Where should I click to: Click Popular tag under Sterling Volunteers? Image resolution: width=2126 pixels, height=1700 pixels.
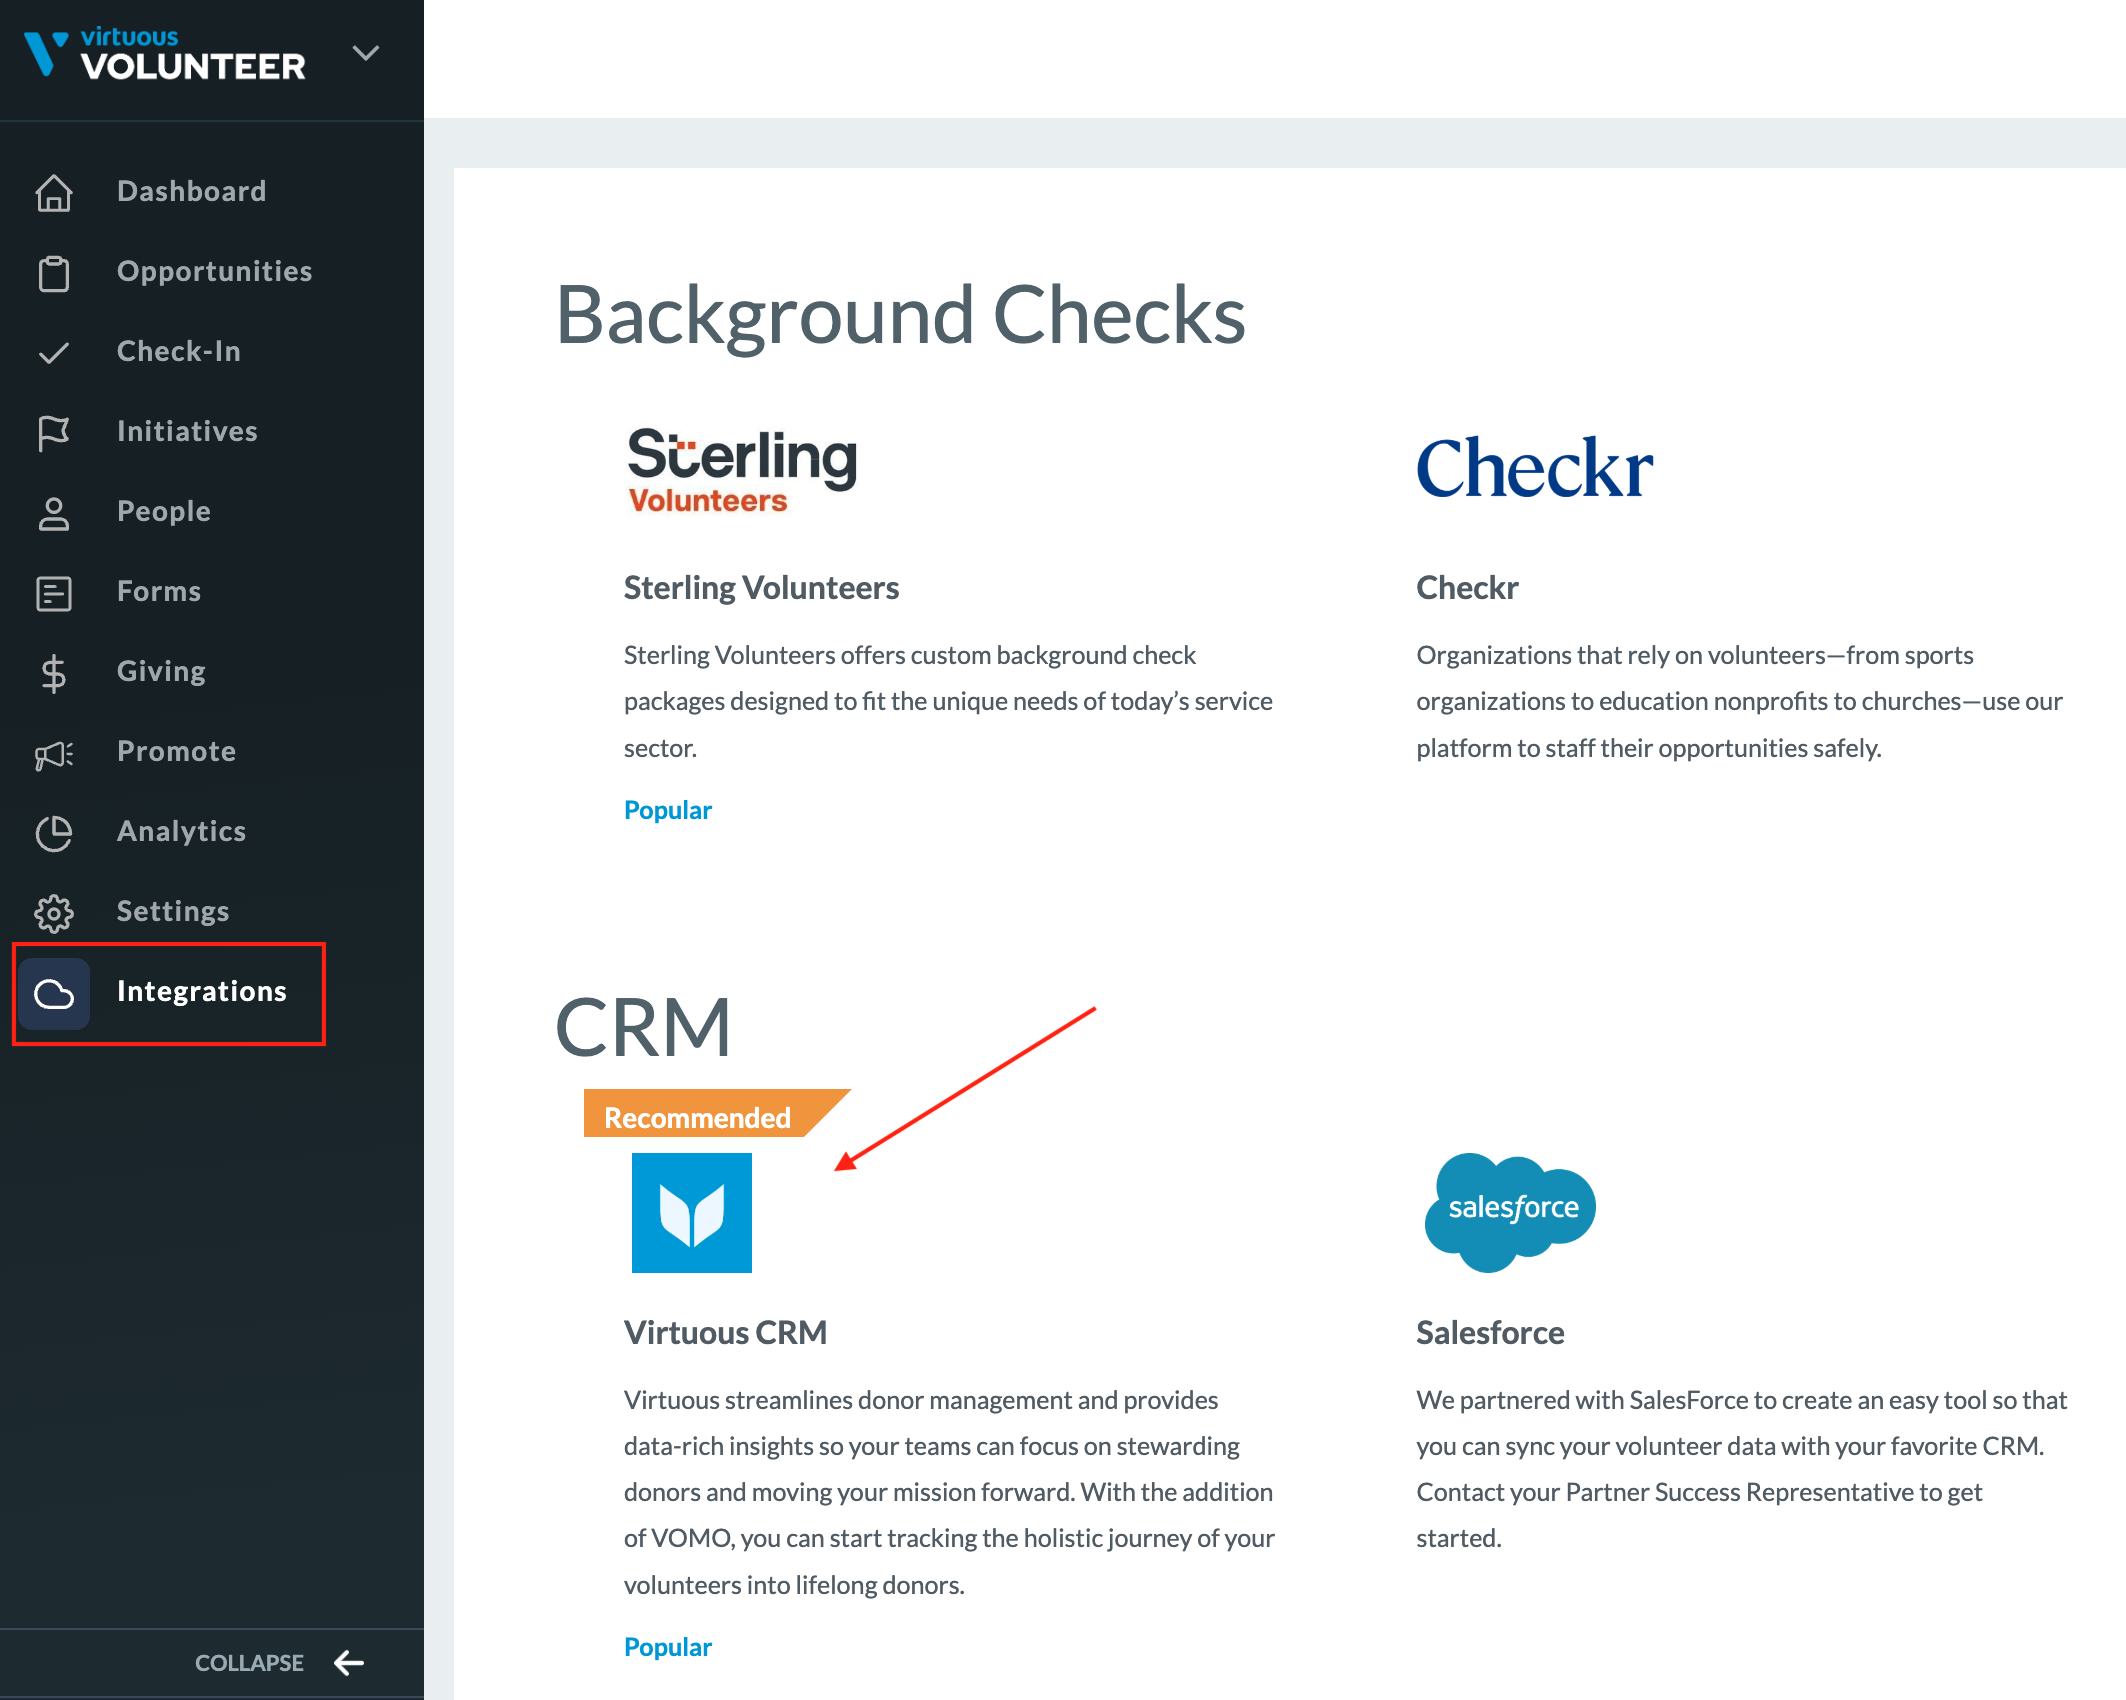point(667,810)
